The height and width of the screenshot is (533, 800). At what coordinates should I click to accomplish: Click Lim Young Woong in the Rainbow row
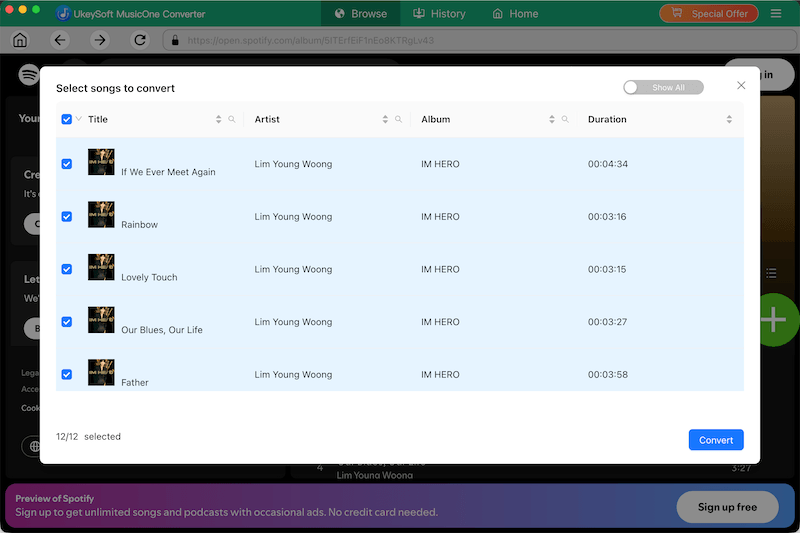coord(293,217)
